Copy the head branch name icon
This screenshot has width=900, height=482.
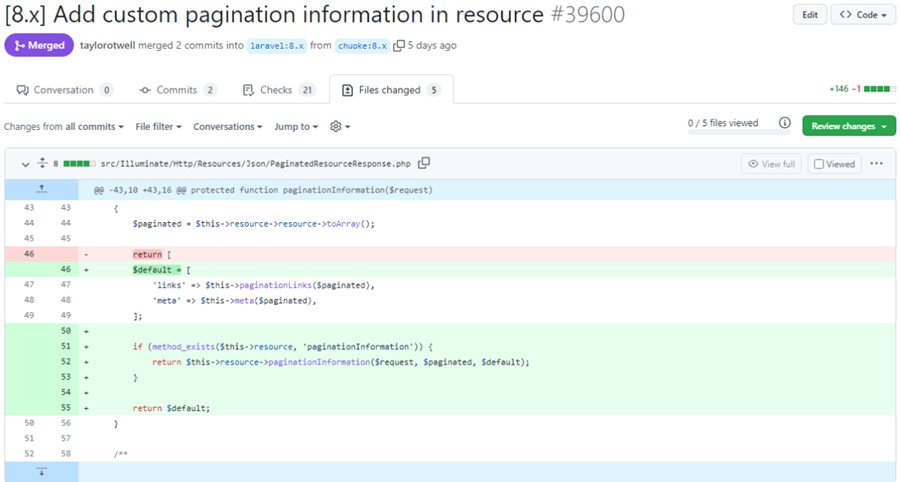tap(399, 45)
